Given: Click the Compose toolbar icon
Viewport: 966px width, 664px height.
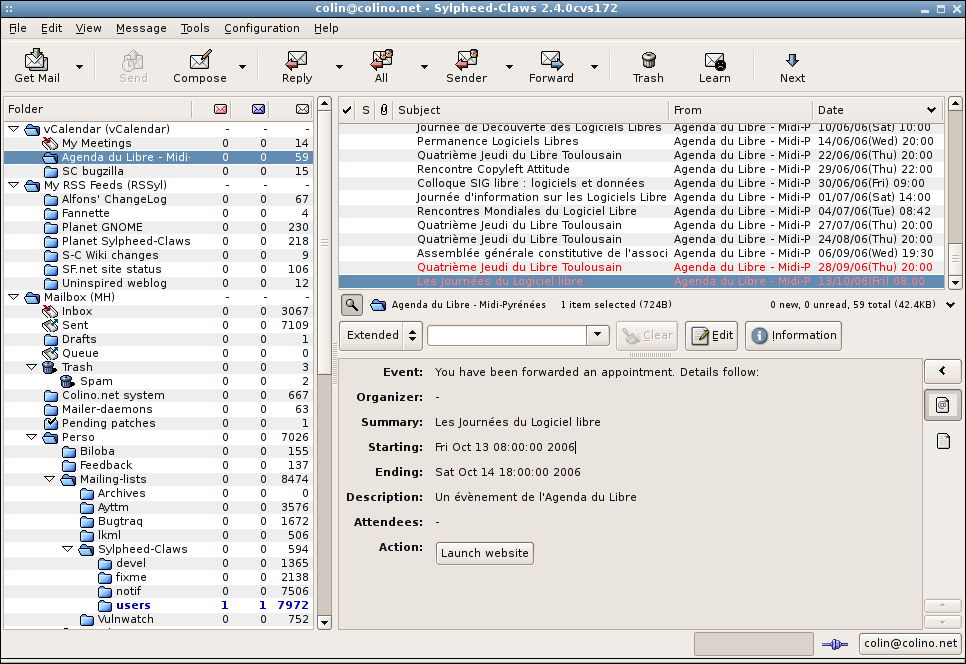Looking at the screenshot, I should click(200, 60).
